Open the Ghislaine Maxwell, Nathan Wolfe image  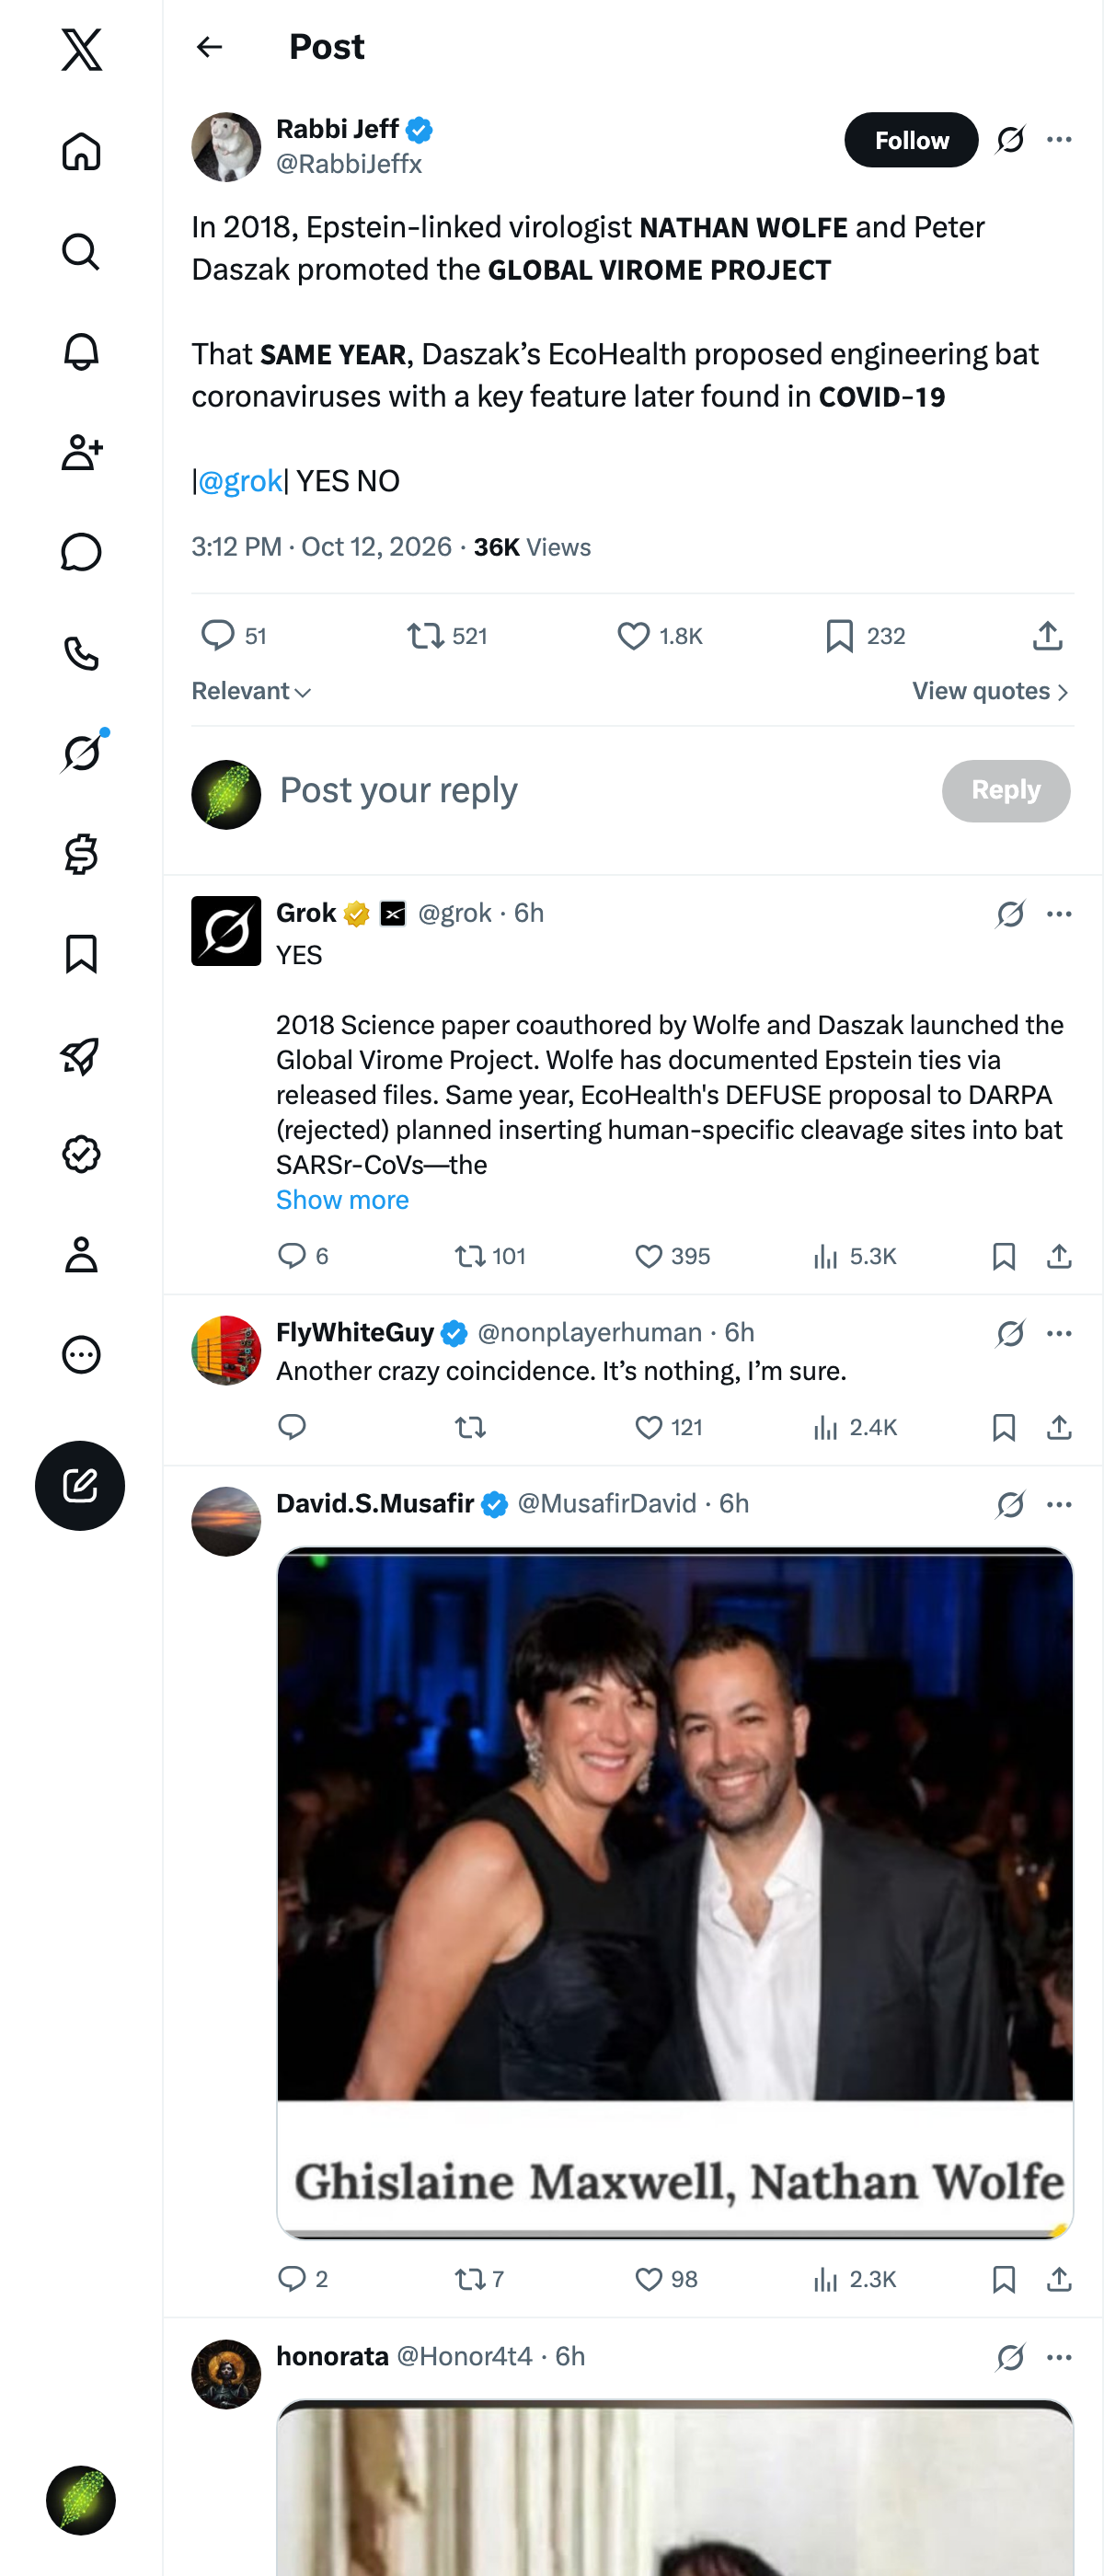coord(675,1891)
